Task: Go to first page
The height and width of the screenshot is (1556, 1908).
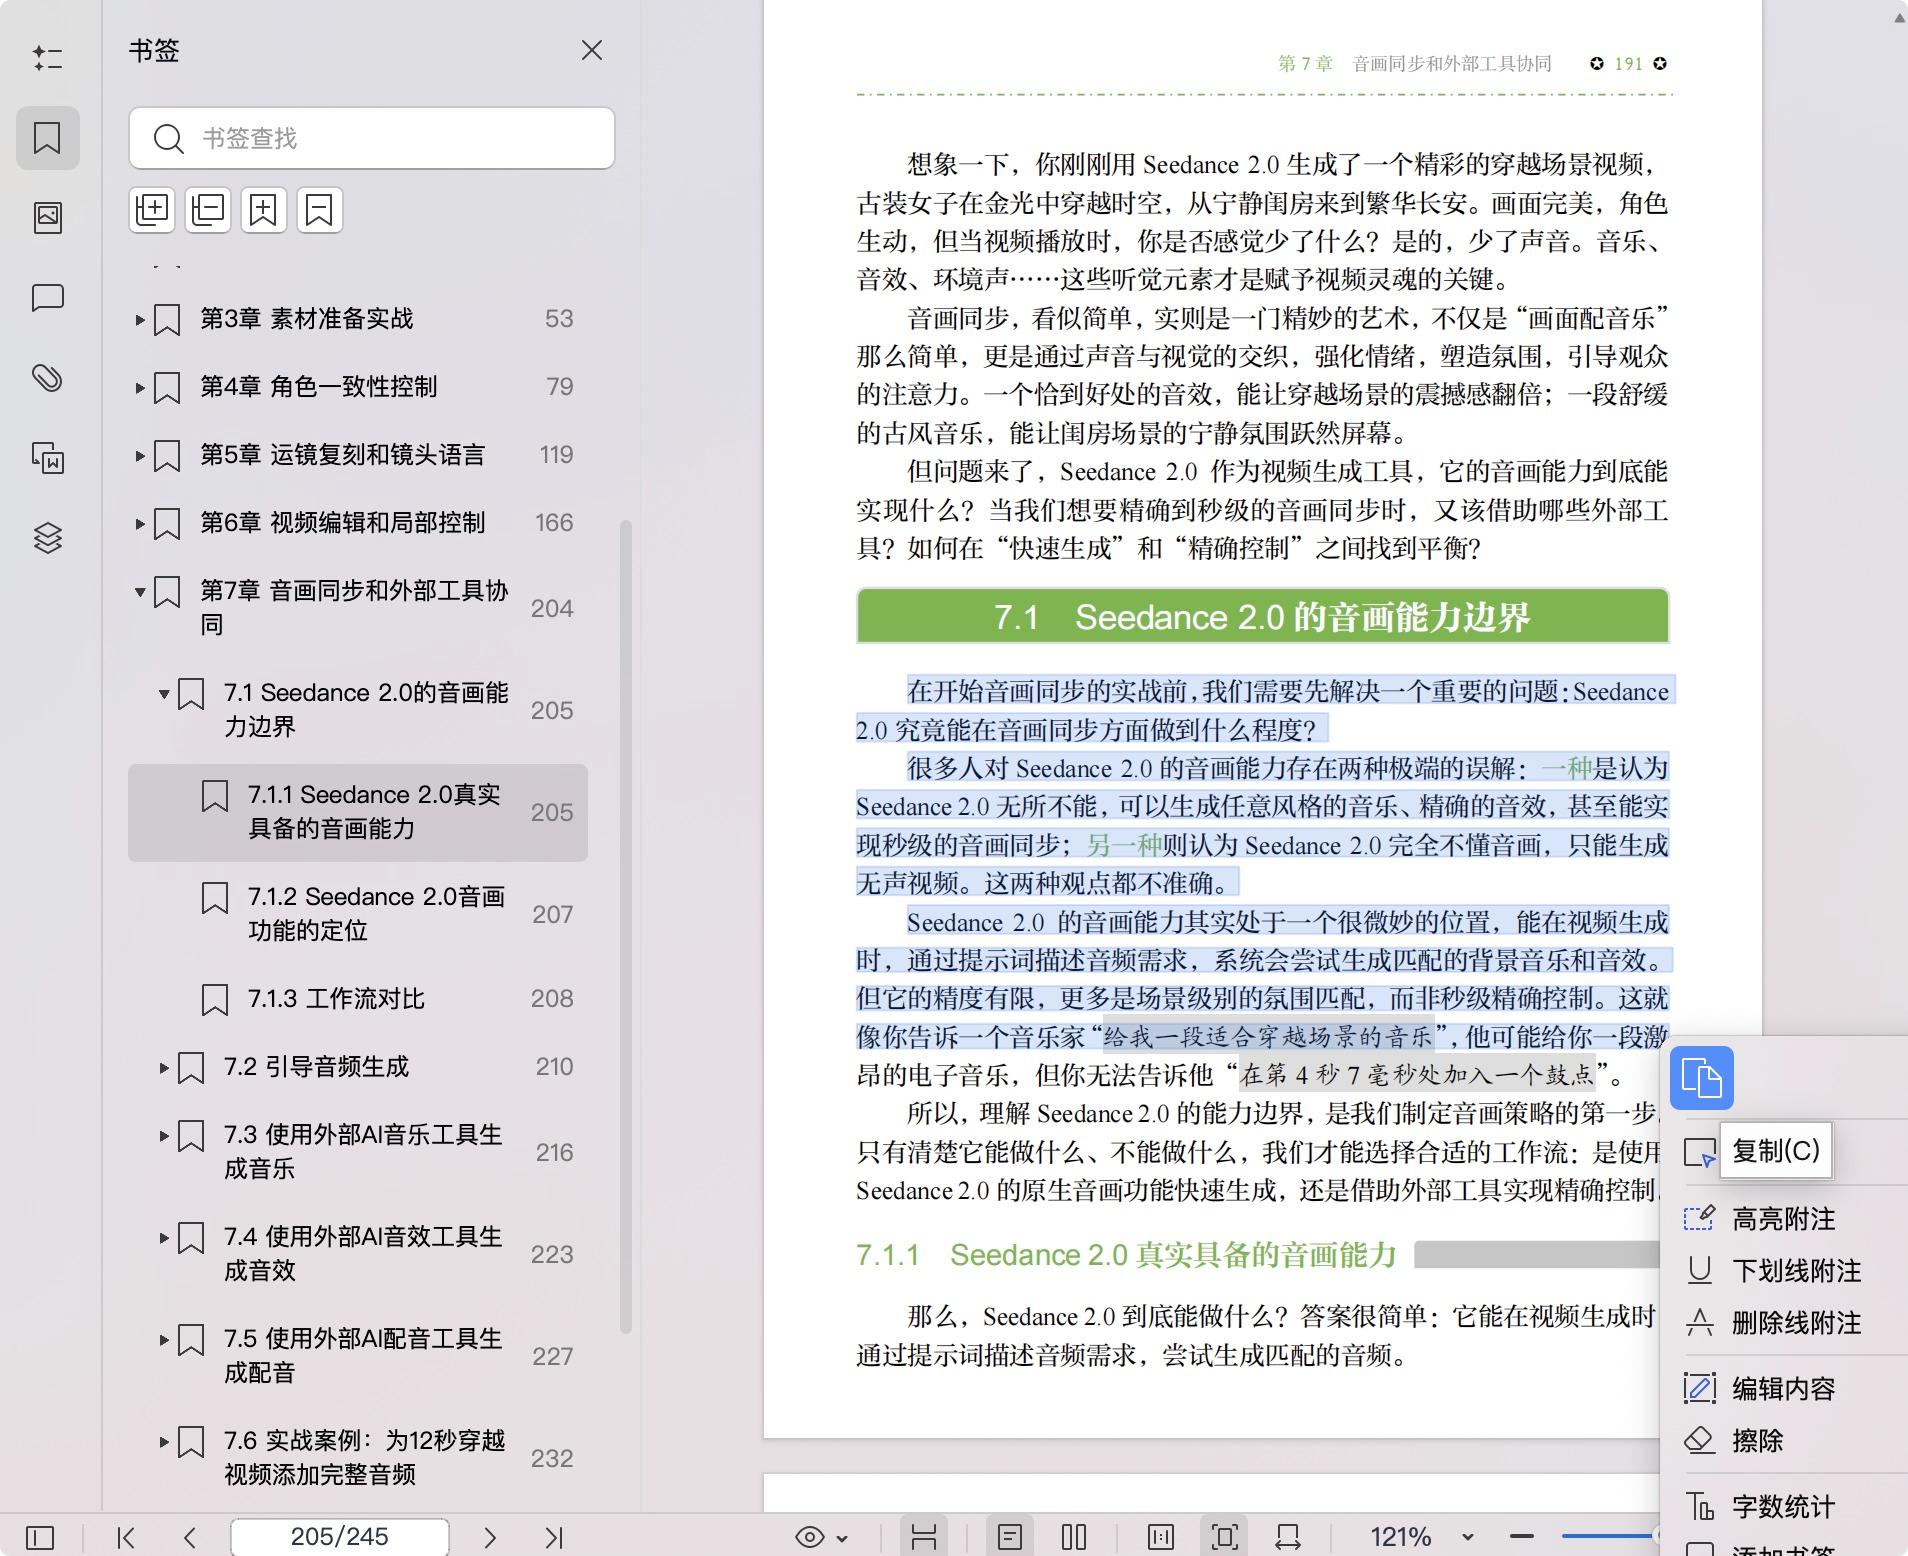Action: click(x=126, y=1537)
